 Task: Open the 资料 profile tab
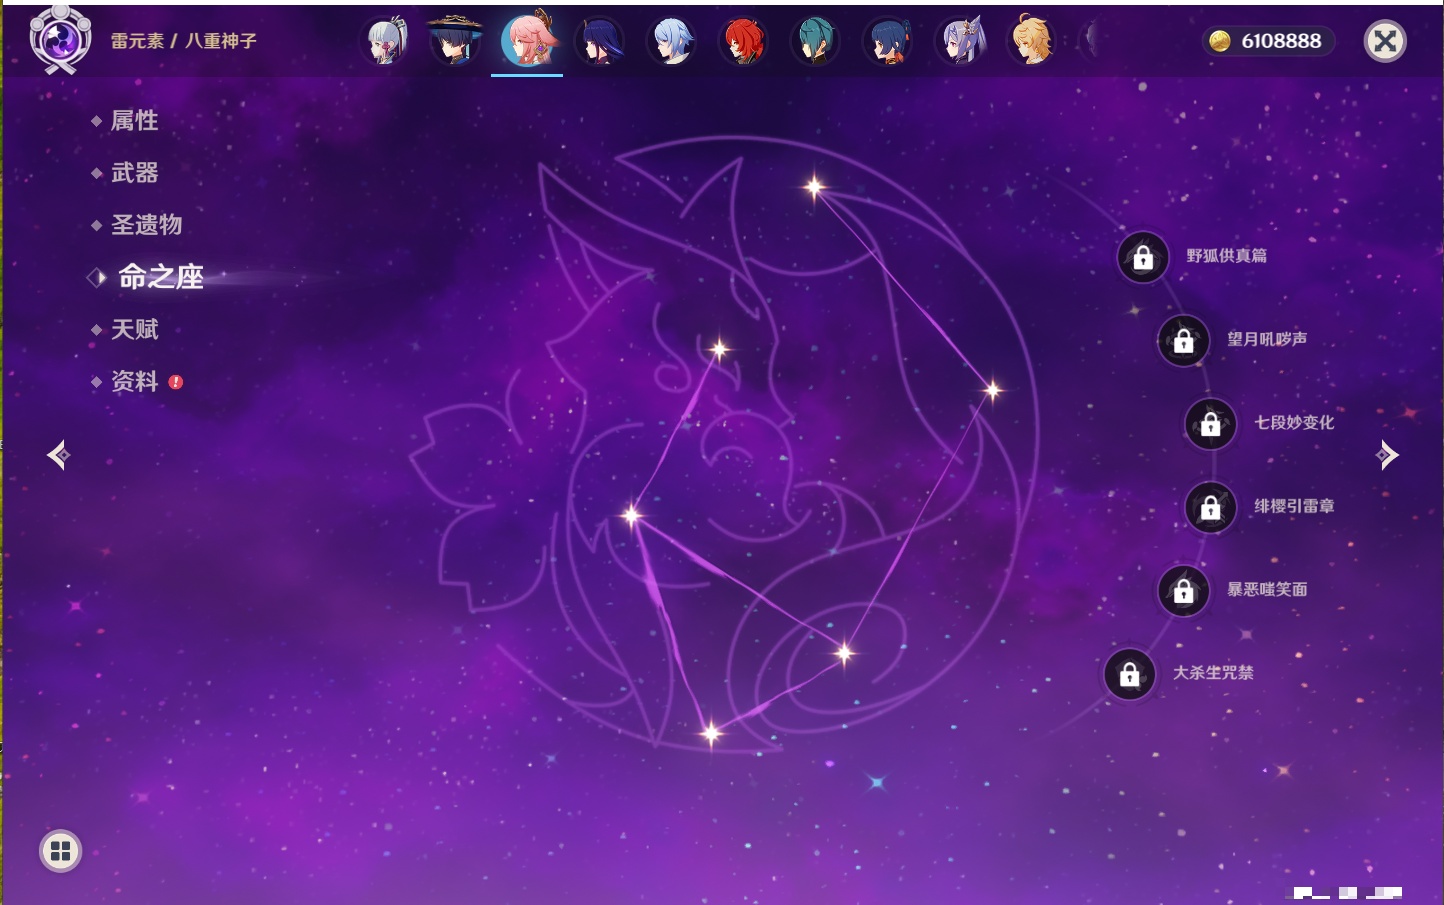134,381
